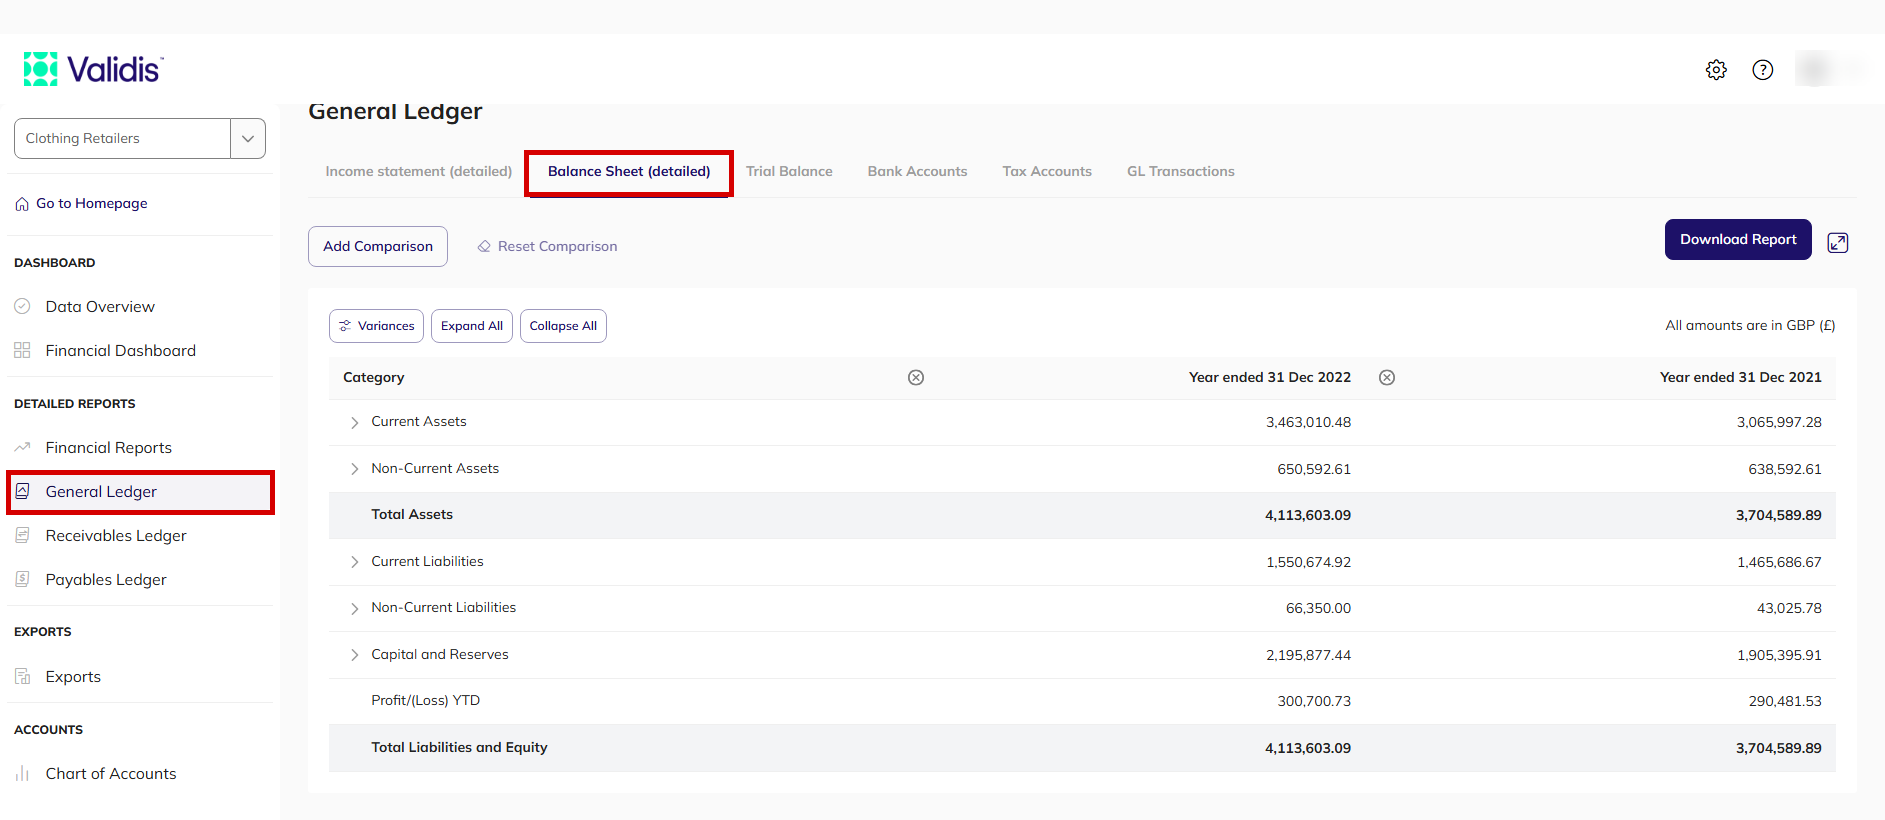1885x820 pixels.
Task: Click the Exports file icon
Action: tap(22, 676)
